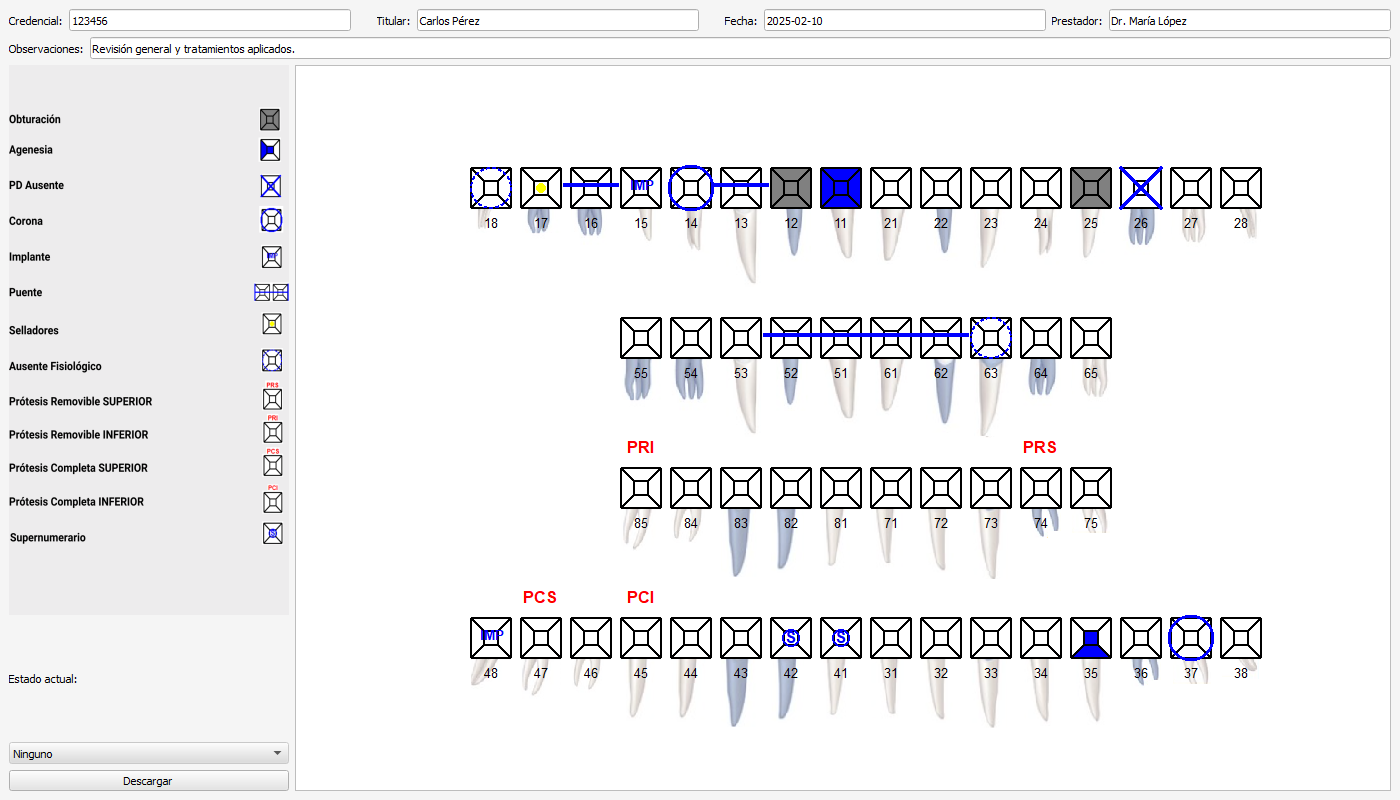The height and width of the screenshot is (800, 1400).
Task: Click tooth 18 box with dotted circle
Action: (x=491, y=188)
